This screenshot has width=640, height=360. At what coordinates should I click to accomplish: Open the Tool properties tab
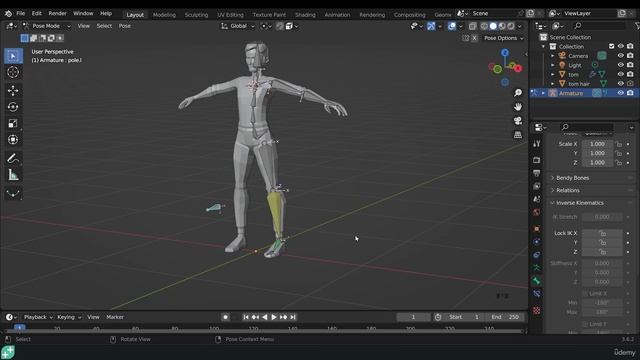coord(537,144)
